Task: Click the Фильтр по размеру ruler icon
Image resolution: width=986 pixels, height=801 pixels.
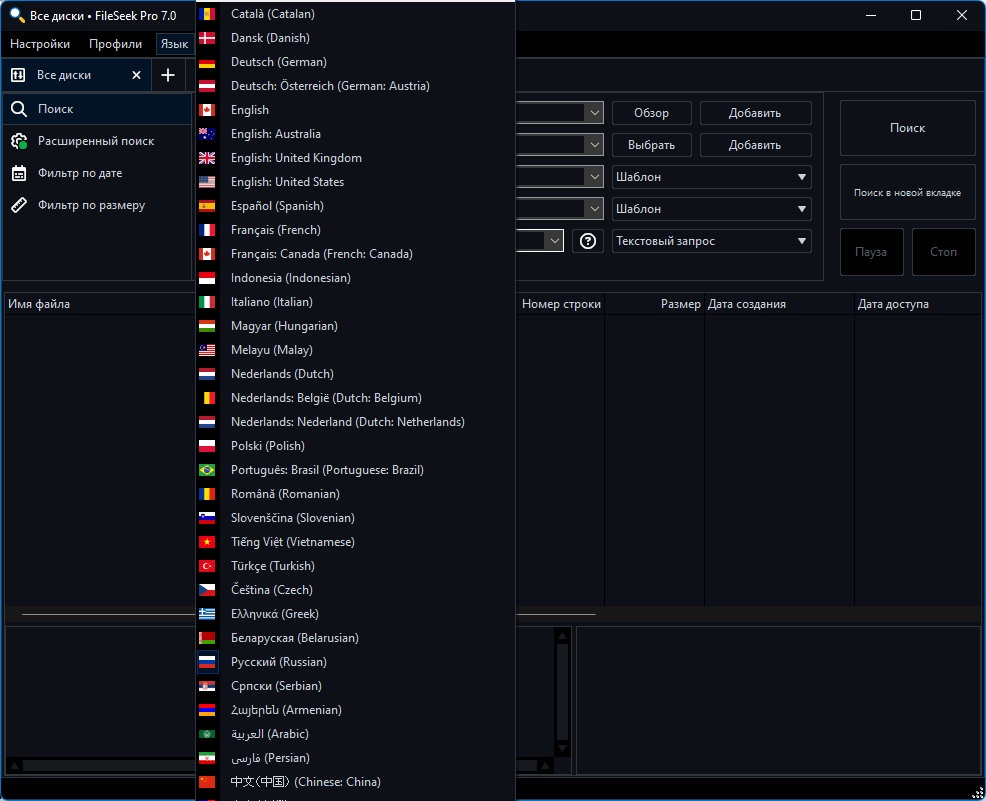Action: (x=19, y=205)
